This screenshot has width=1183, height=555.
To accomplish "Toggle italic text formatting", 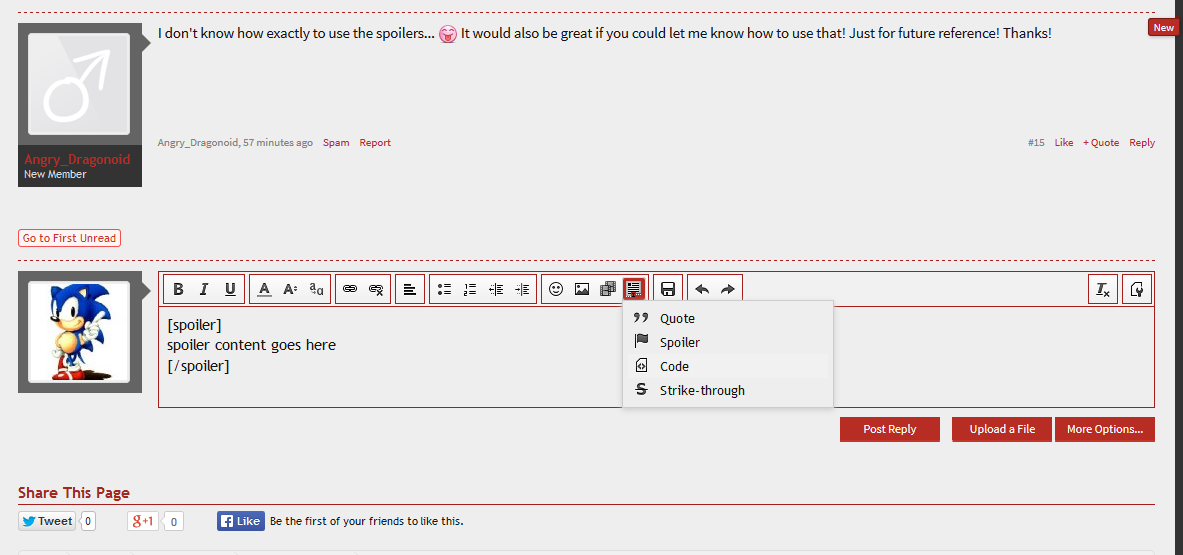I will coord(204,289).
